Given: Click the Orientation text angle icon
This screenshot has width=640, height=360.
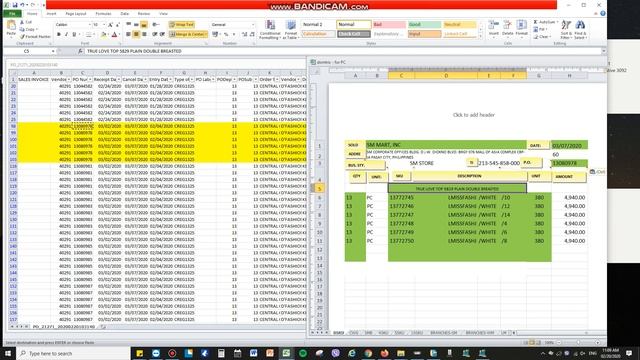Looking at the screenshot, I should (x=156, y=25).
